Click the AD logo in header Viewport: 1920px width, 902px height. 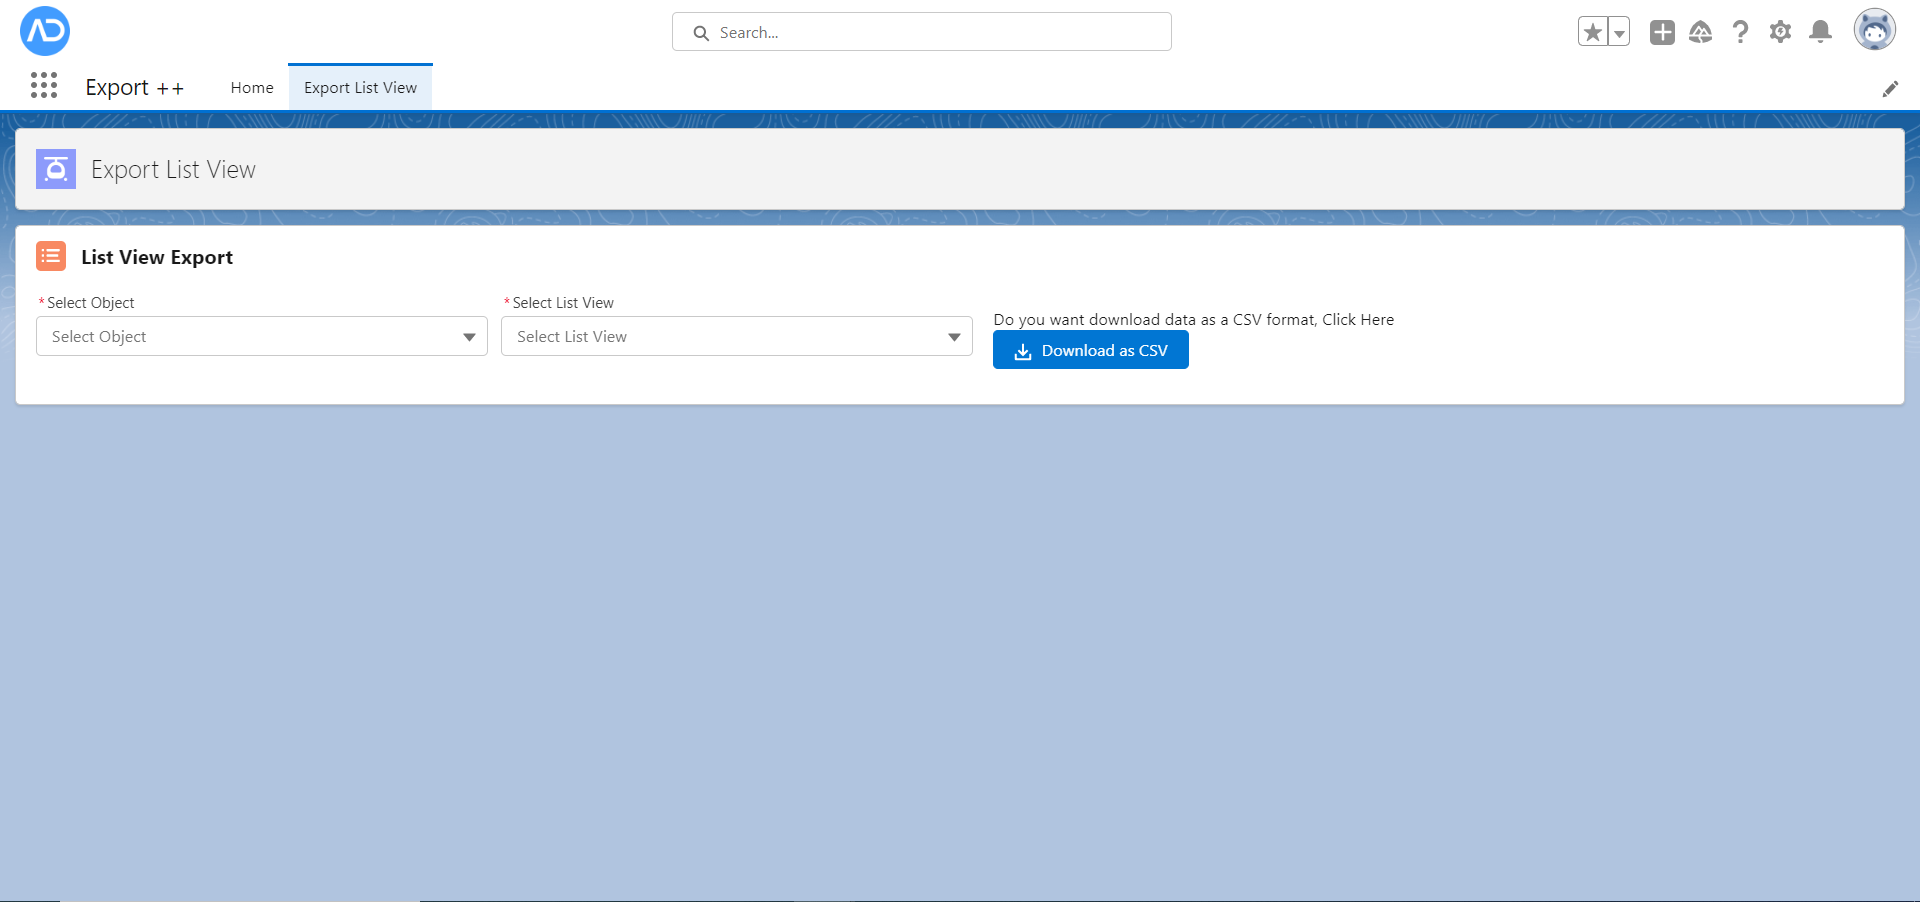pos(45,31)
